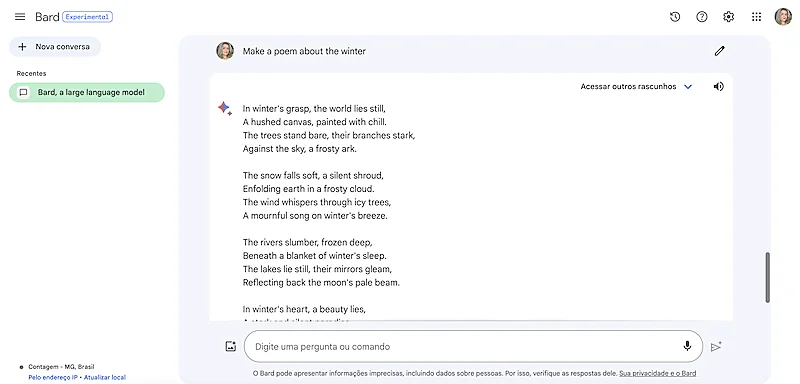The image size is (800, 384).
Task: Click the line Reflecting back the moon's pale beam
Action: click(321, 282)
